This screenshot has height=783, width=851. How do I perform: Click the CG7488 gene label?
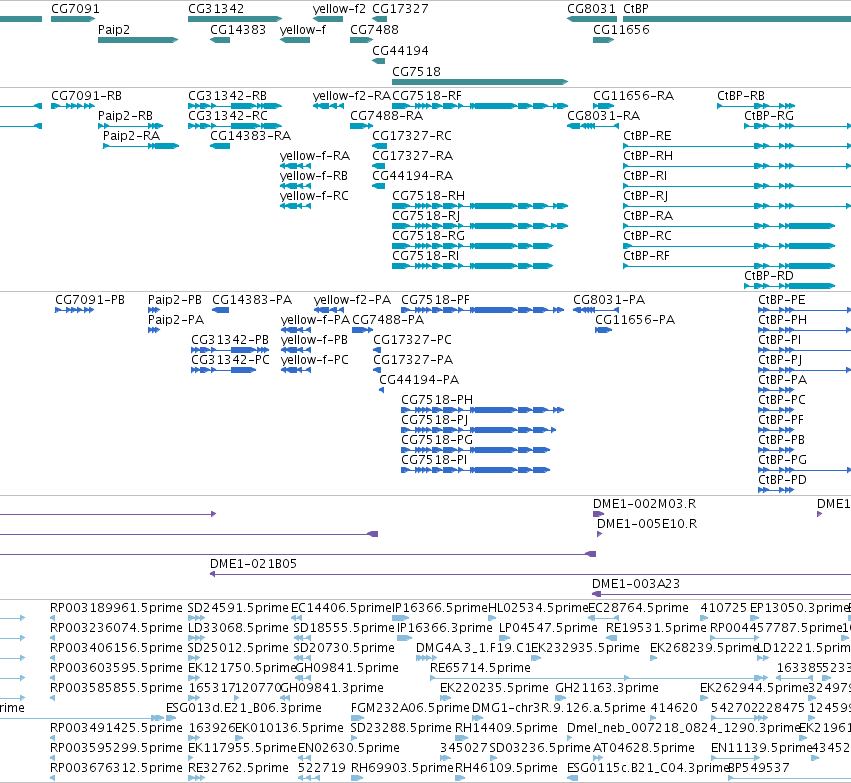374,30
